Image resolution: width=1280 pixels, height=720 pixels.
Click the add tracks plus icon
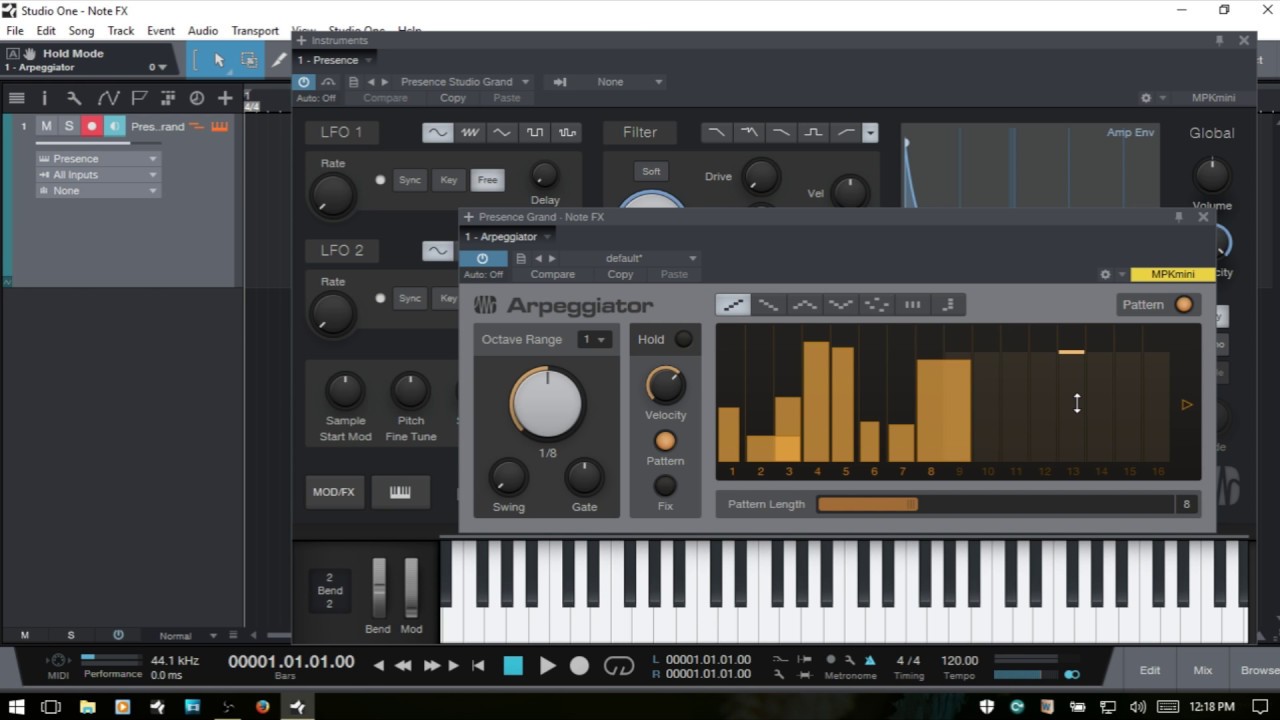pyautogui.click(x=225, y=98)
